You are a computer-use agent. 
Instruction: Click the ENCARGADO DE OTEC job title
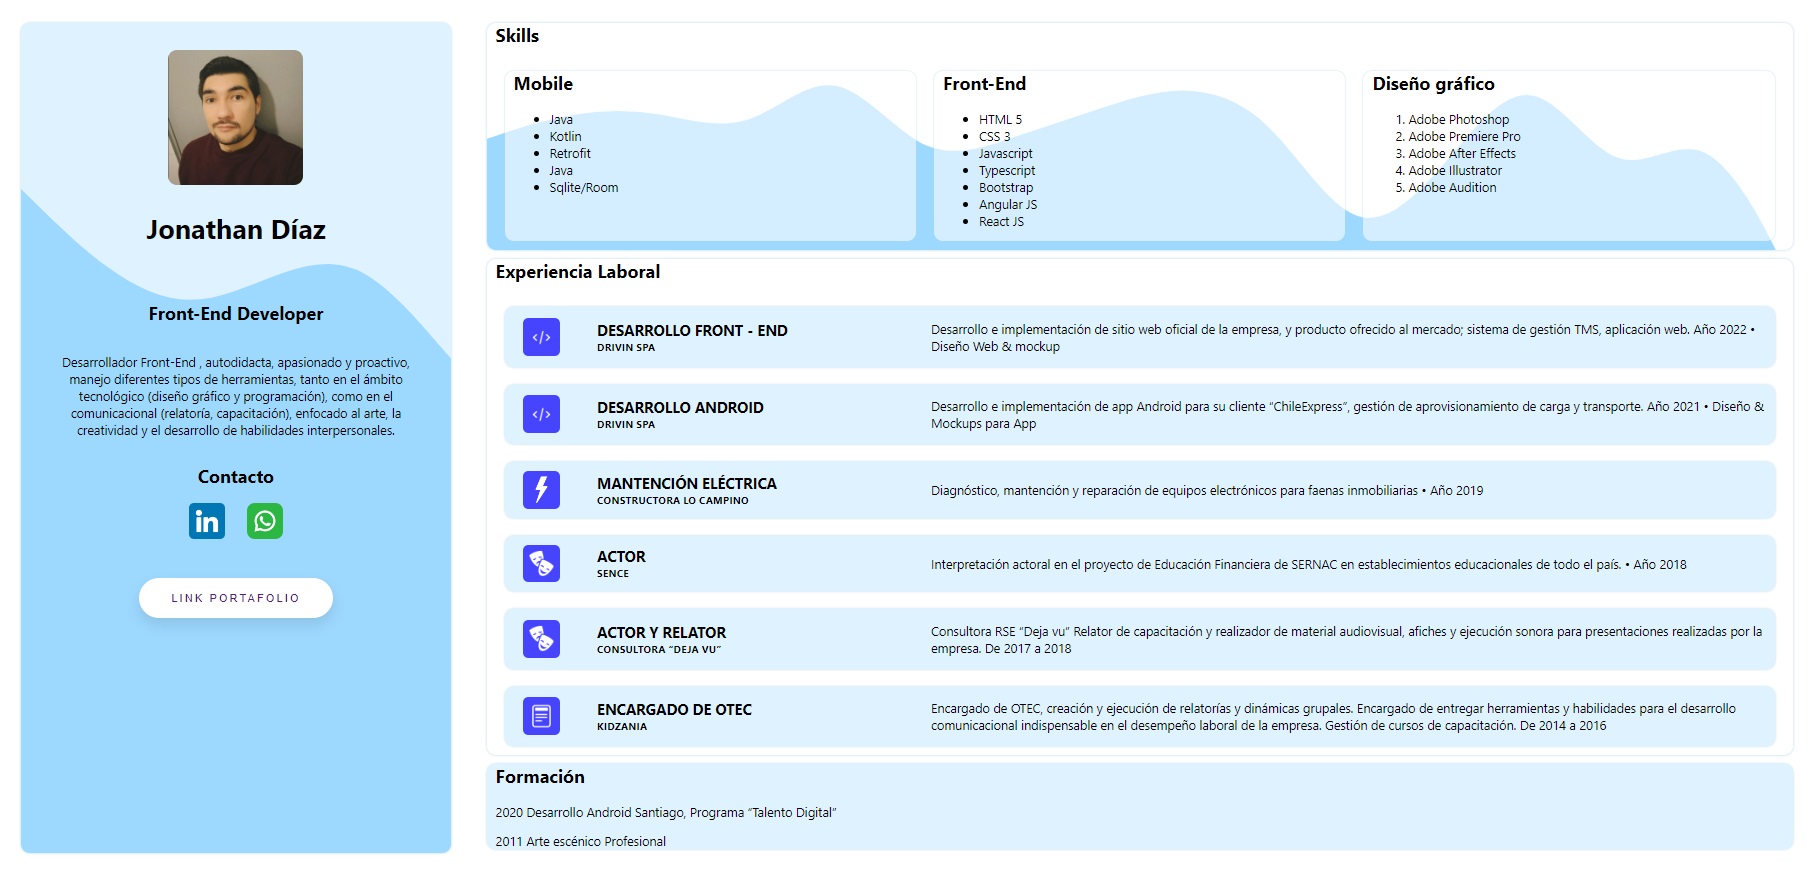[x=674, y=710]
